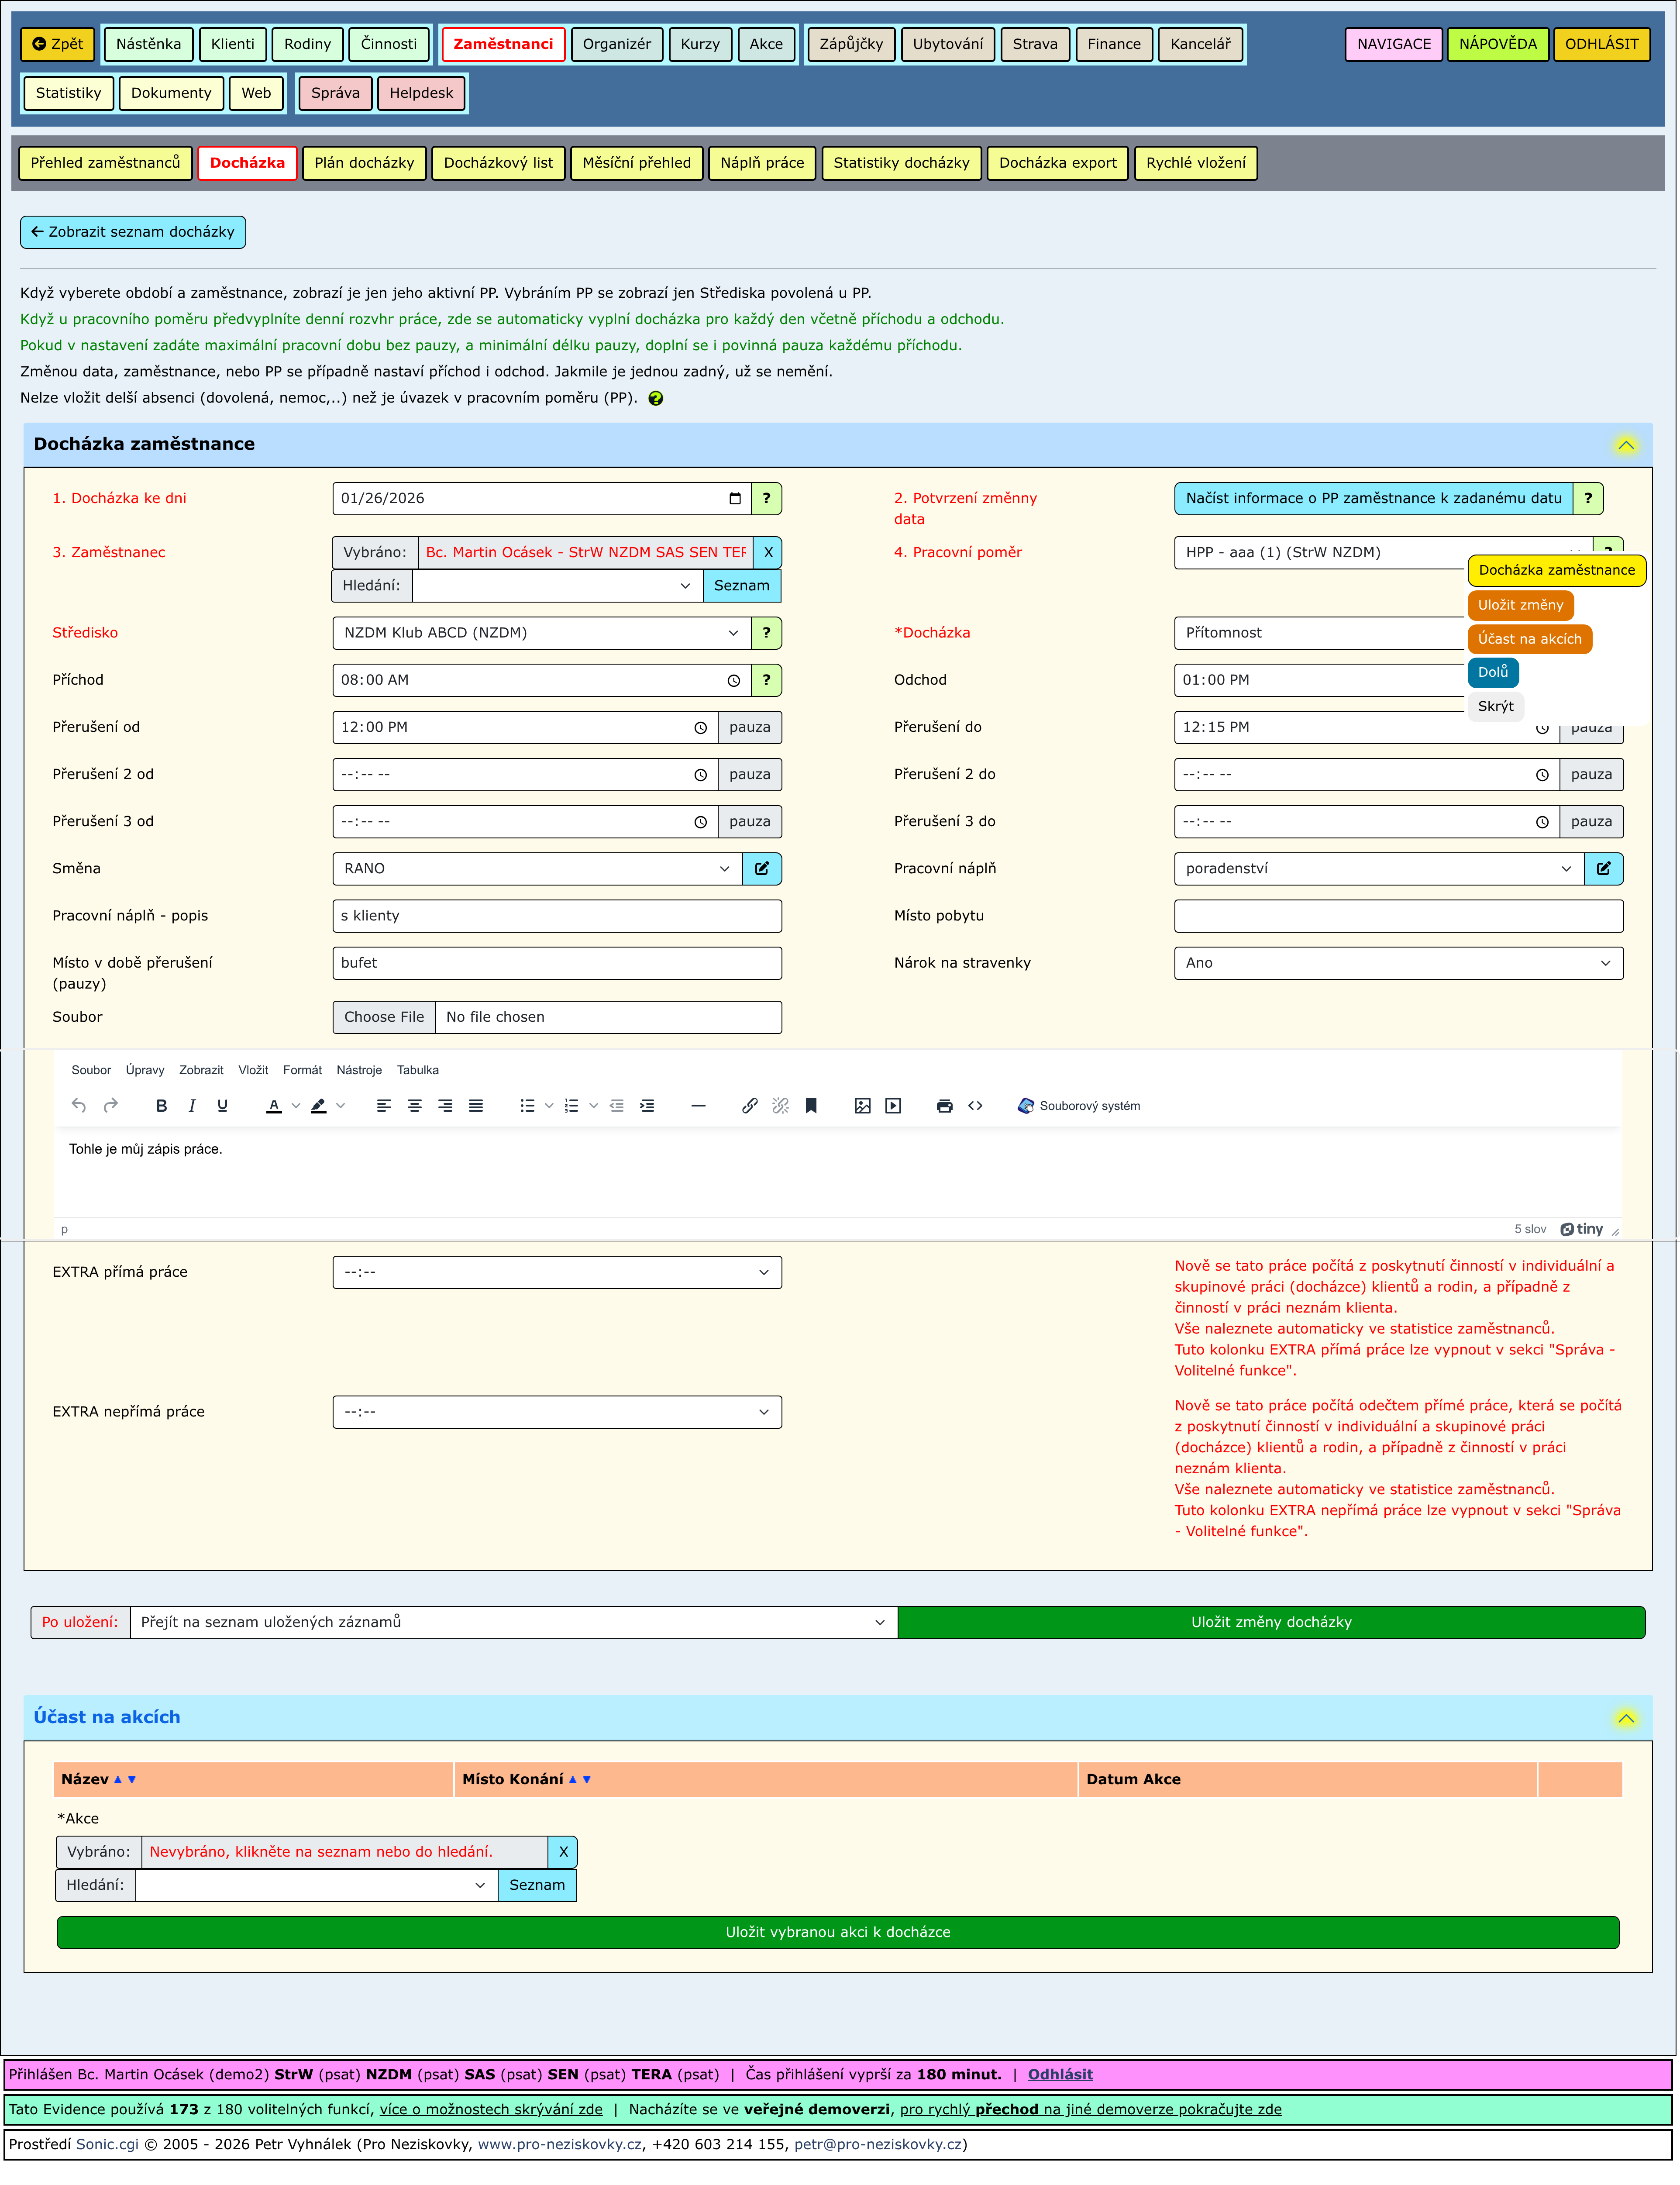Click the bookmark anchor icon
The height and width of the screenshot is (2185, 1680).
coord(811,1105)
